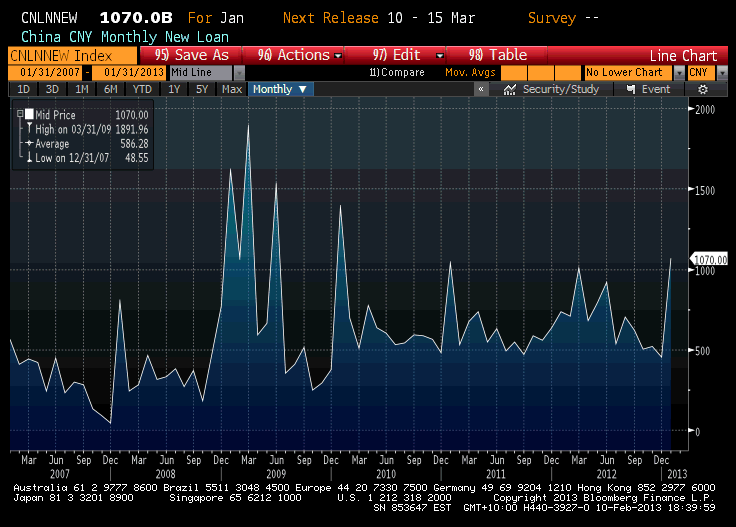Click the Low marker icon in legend

click(29, 157)
